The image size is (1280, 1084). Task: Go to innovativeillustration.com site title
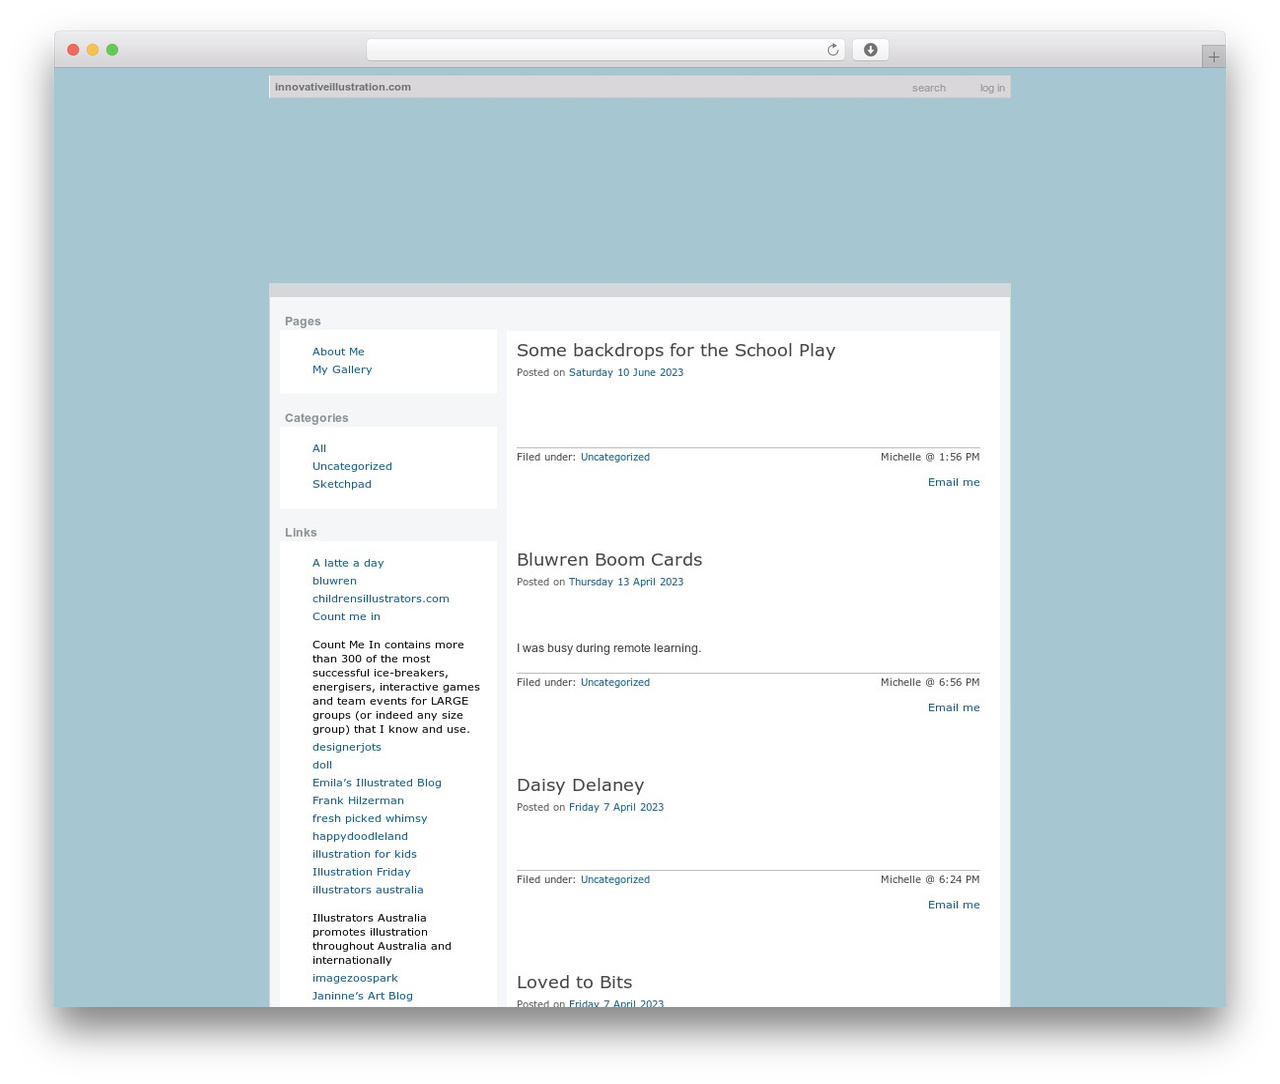point(343,87)
